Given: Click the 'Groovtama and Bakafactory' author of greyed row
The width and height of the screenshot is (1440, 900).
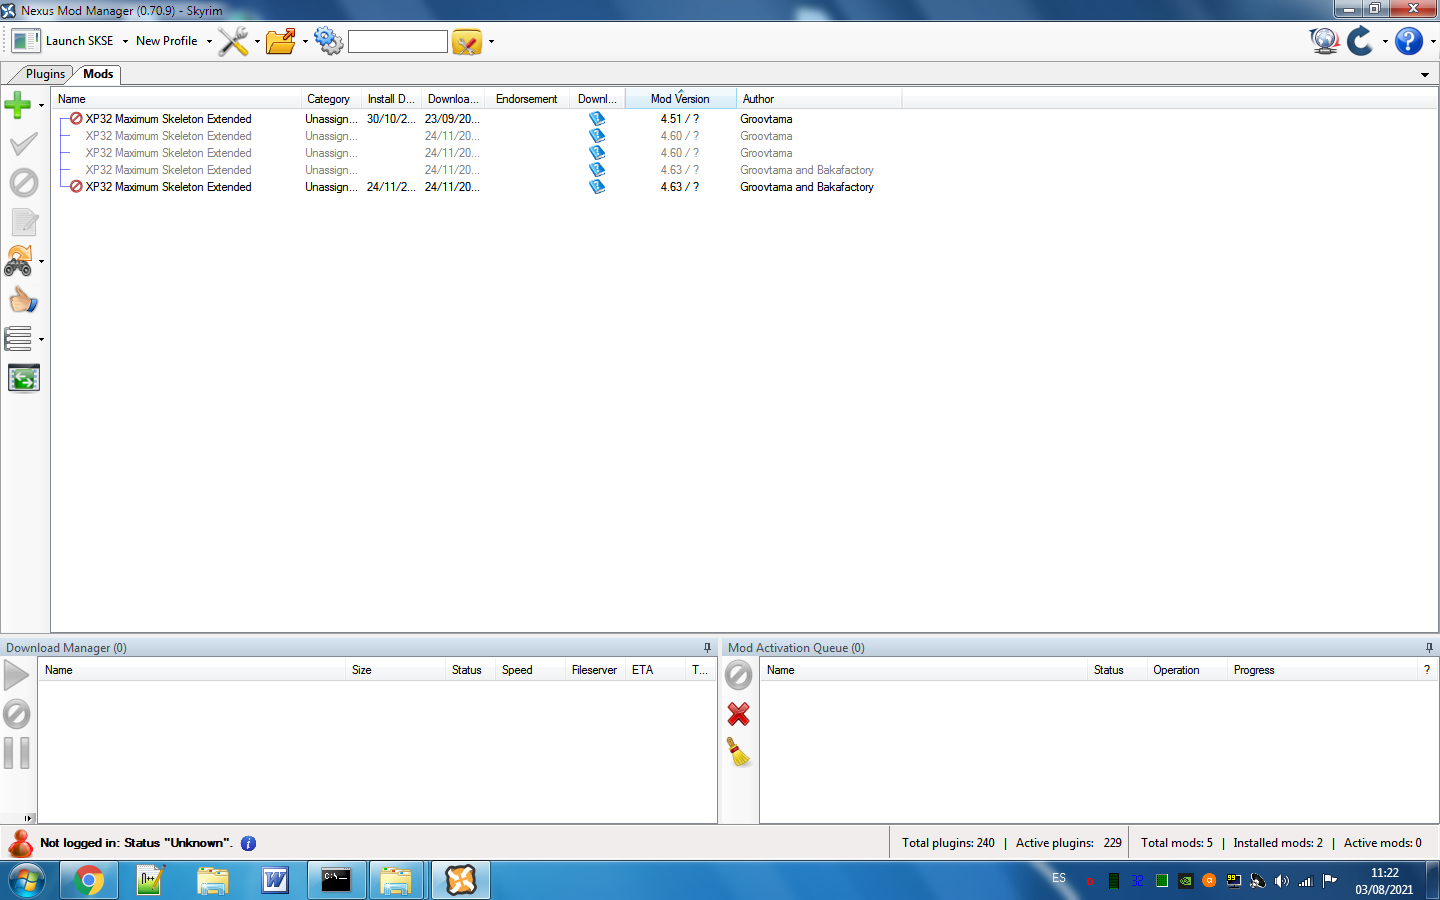Looking at the screenshot, I should click(x=806, y=170).
